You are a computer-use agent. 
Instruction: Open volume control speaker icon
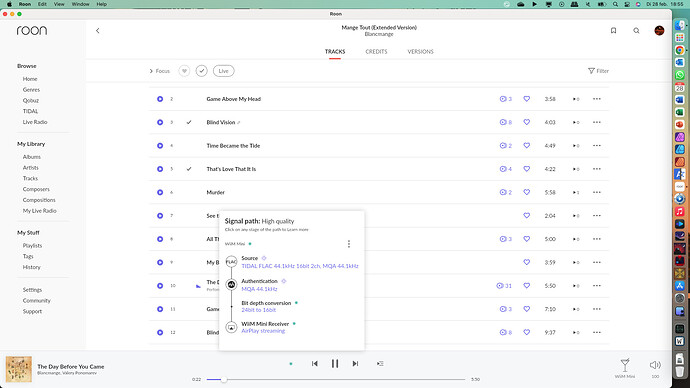655,365
